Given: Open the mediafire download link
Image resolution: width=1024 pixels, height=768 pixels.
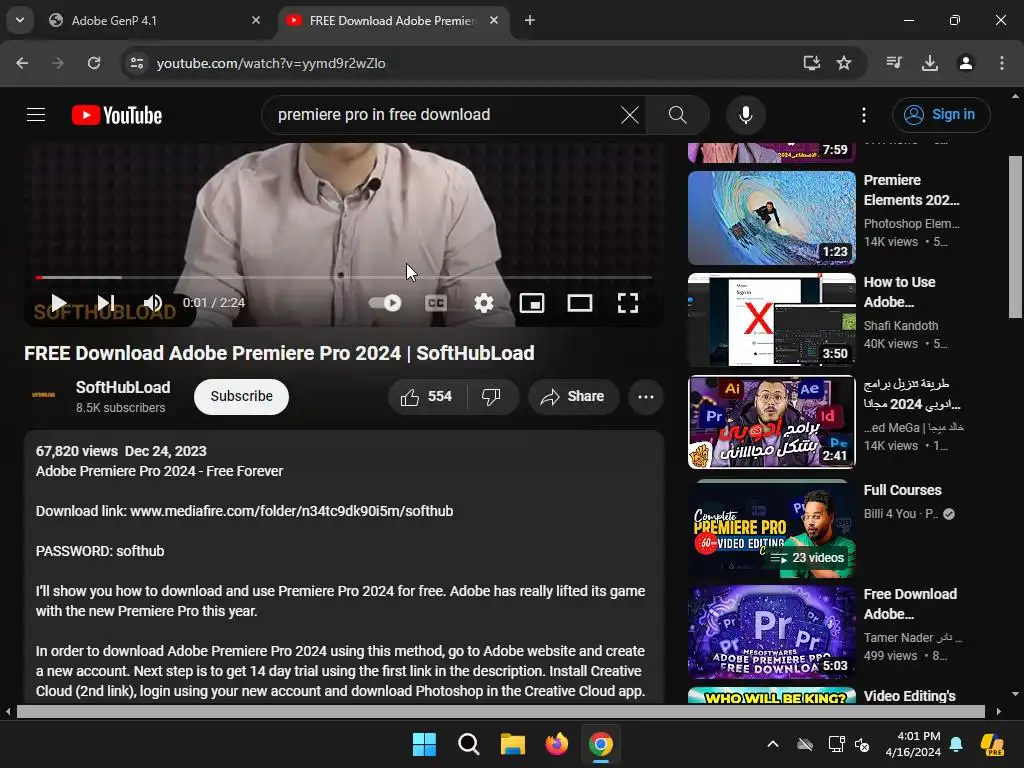Looking at the screenshot, I should coord(291,511).
